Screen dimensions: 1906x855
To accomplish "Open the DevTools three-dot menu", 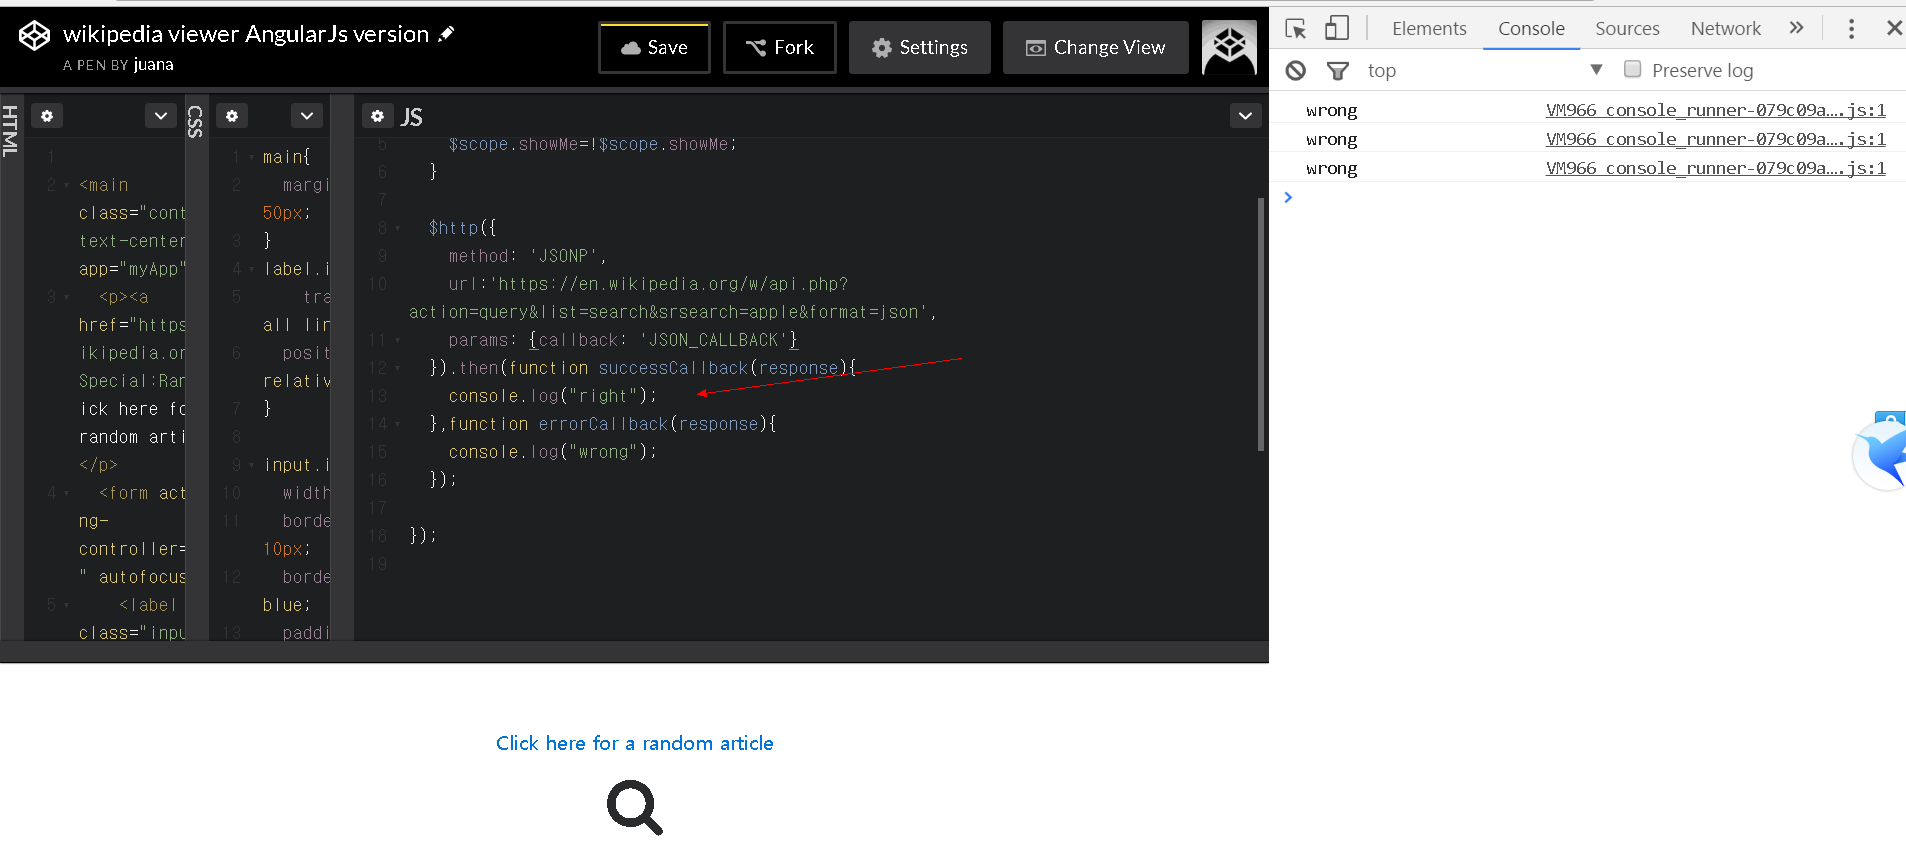I will click(x=1851, y=29).
